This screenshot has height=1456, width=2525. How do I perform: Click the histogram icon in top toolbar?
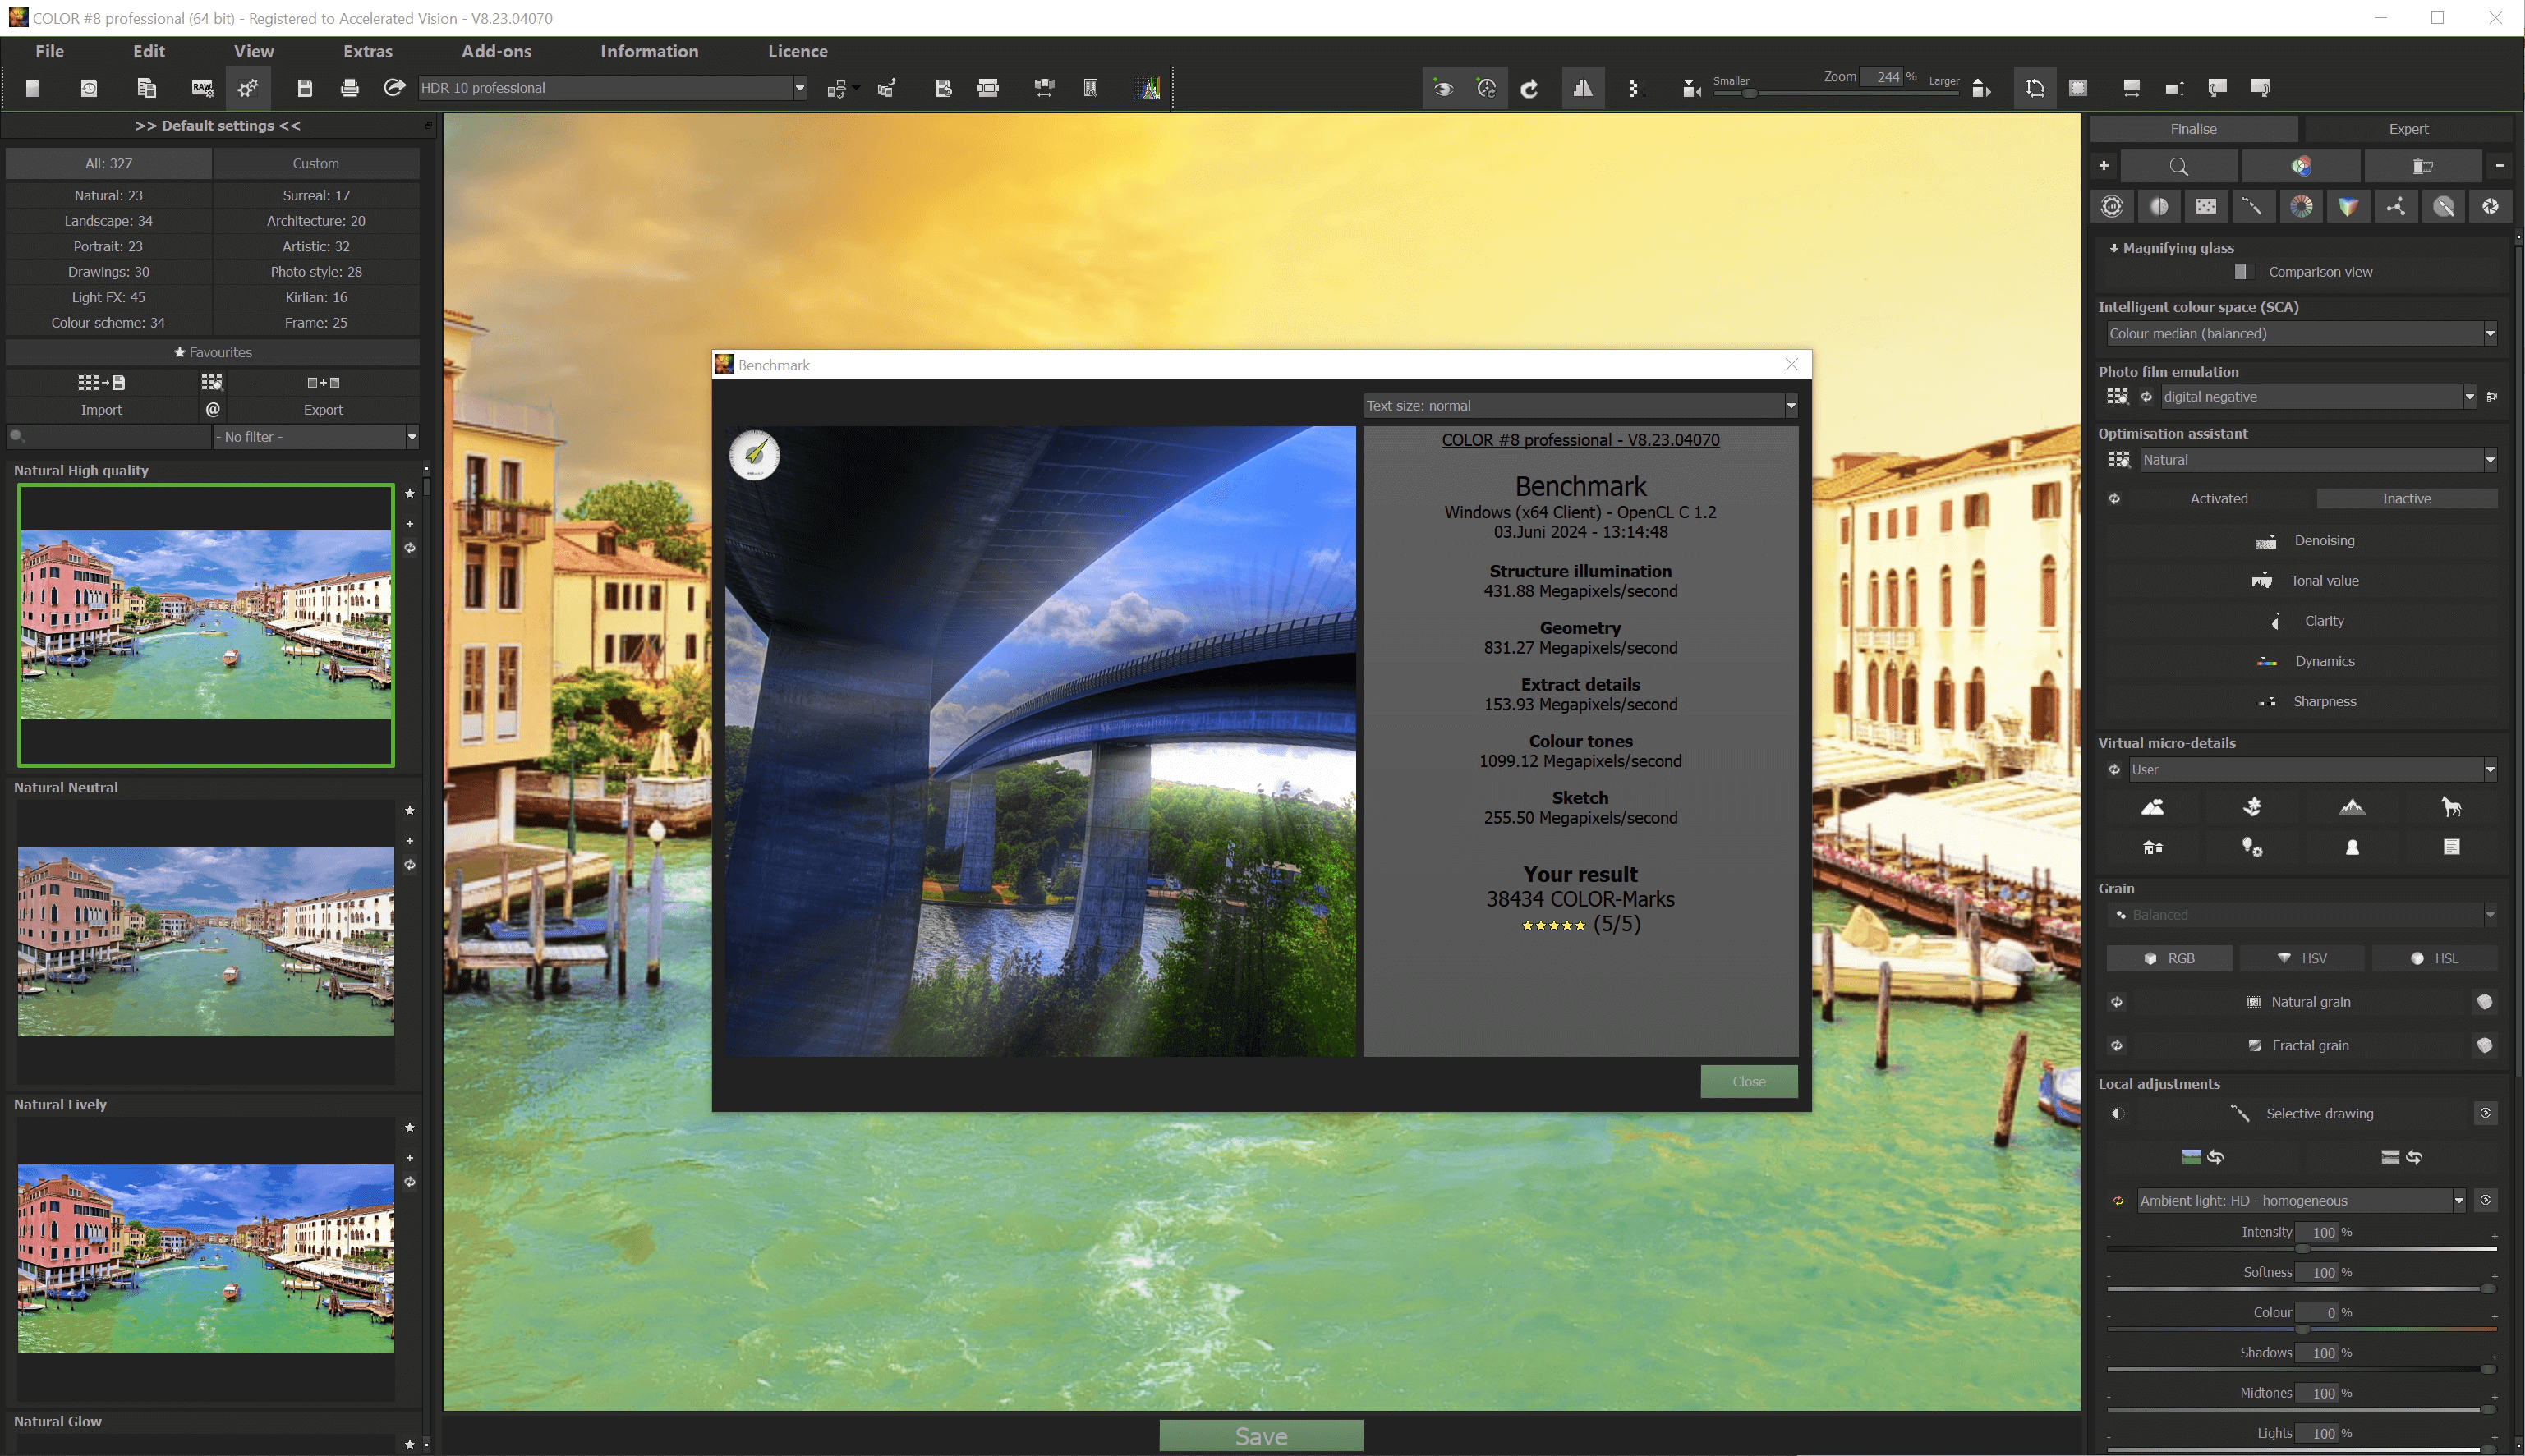[x=1148, y=88]
